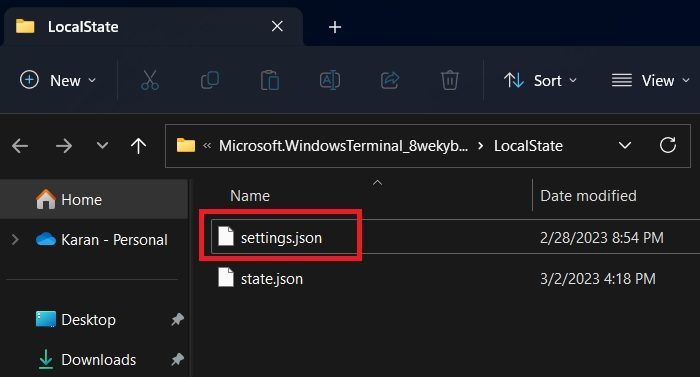Click the OneDrive cloud icon
This screenshot has height=377, width=700.
coord(46,239)
